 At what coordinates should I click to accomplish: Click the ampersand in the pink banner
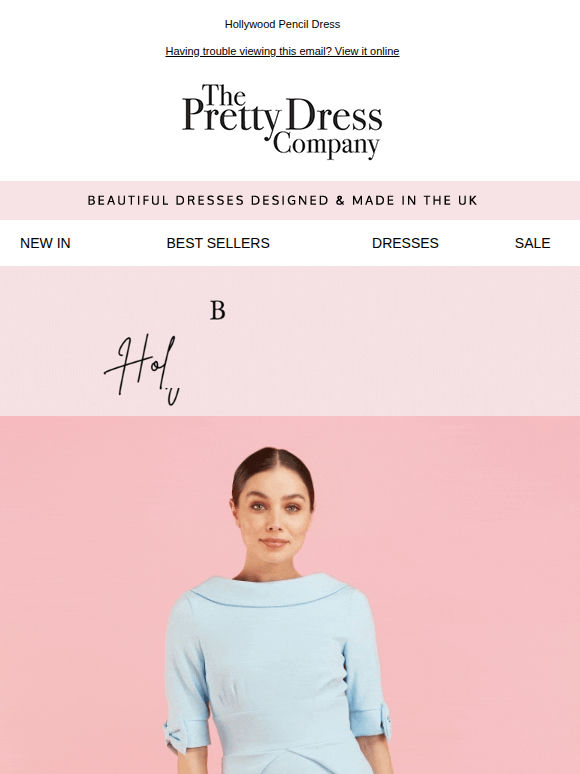[340, 200]
